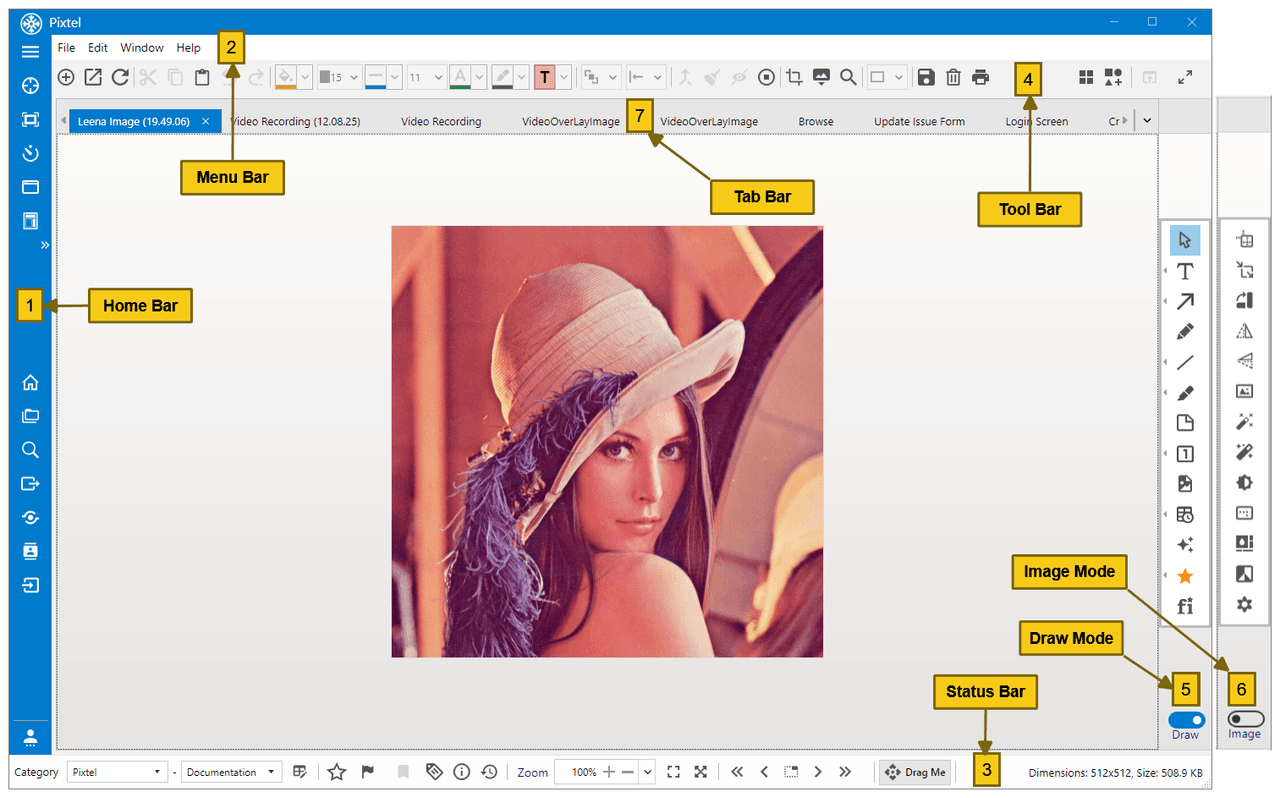Open the Window menu
The width and height of the screenshot is (1280, 798).
pos(142,47)
